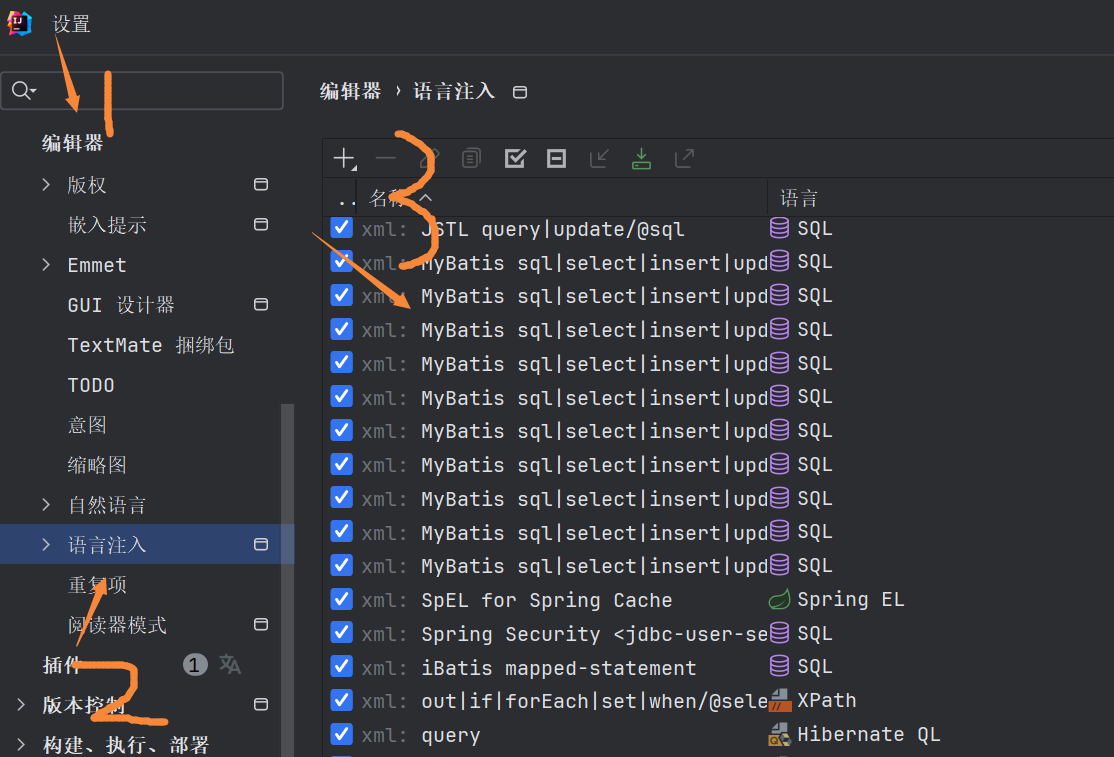Open 意图 settings page
Image resolution: width=1114 pixels, height=757 pixels.
[87, 425]
